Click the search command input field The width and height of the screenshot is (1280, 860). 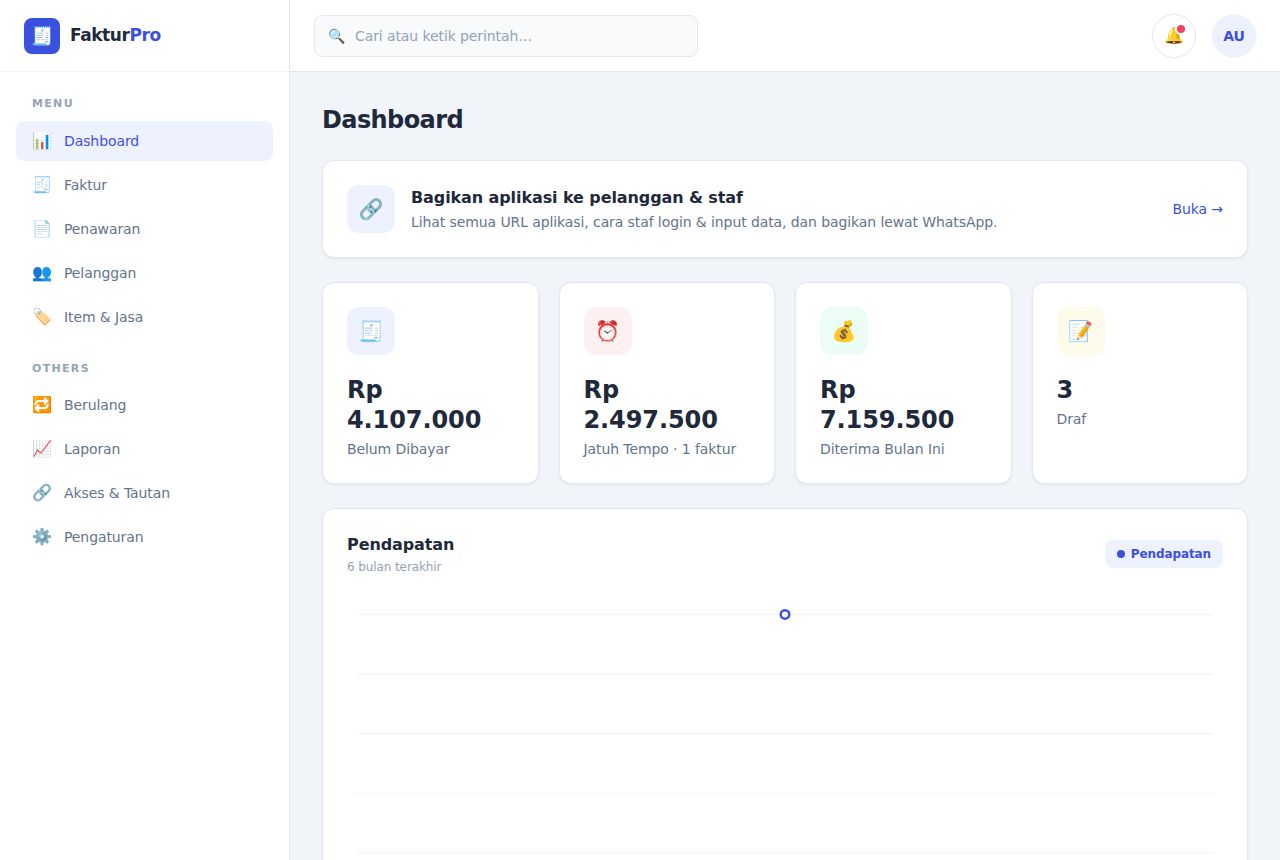click(506, 36)
